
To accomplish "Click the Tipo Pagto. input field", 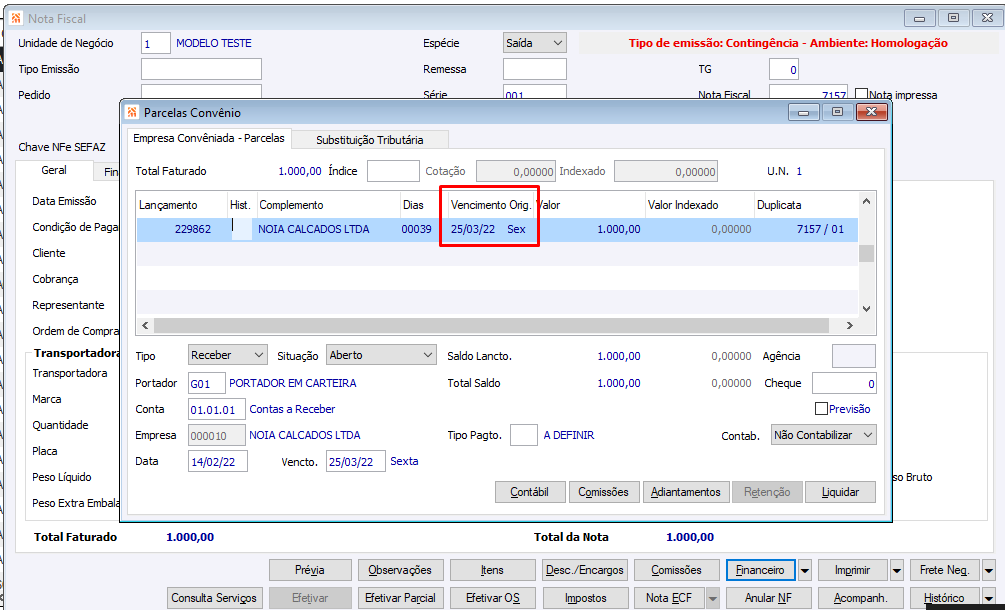I will [x=524, y=435].
